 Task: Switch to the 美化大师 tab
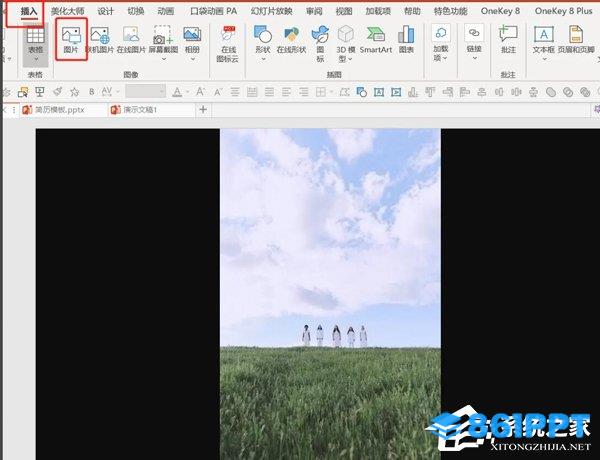click(68, 11)
